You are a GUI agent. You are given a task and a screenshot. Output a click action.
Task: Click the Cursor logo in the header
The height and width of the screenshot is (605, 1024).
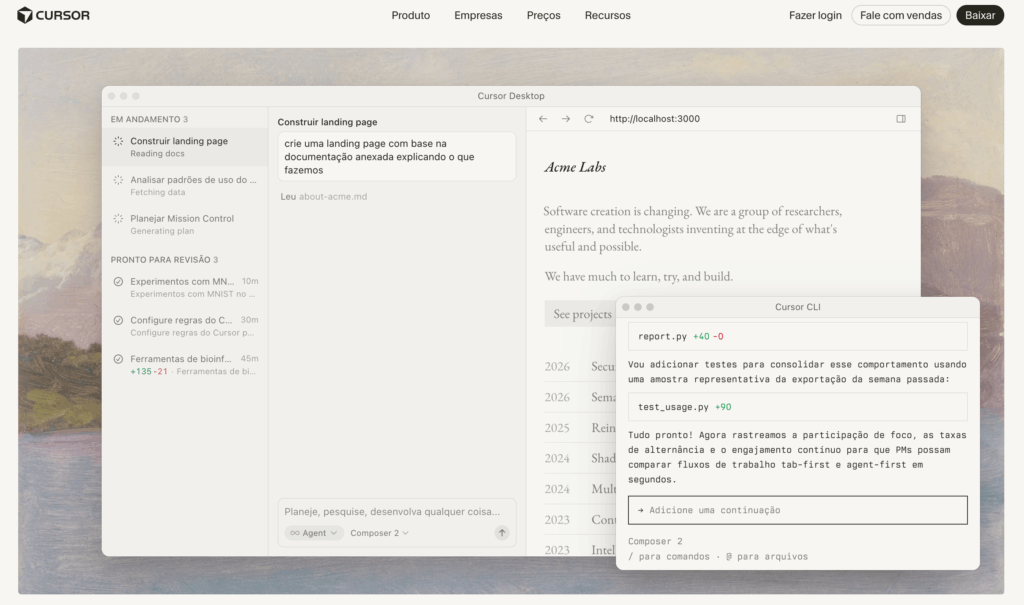point(53,15)
